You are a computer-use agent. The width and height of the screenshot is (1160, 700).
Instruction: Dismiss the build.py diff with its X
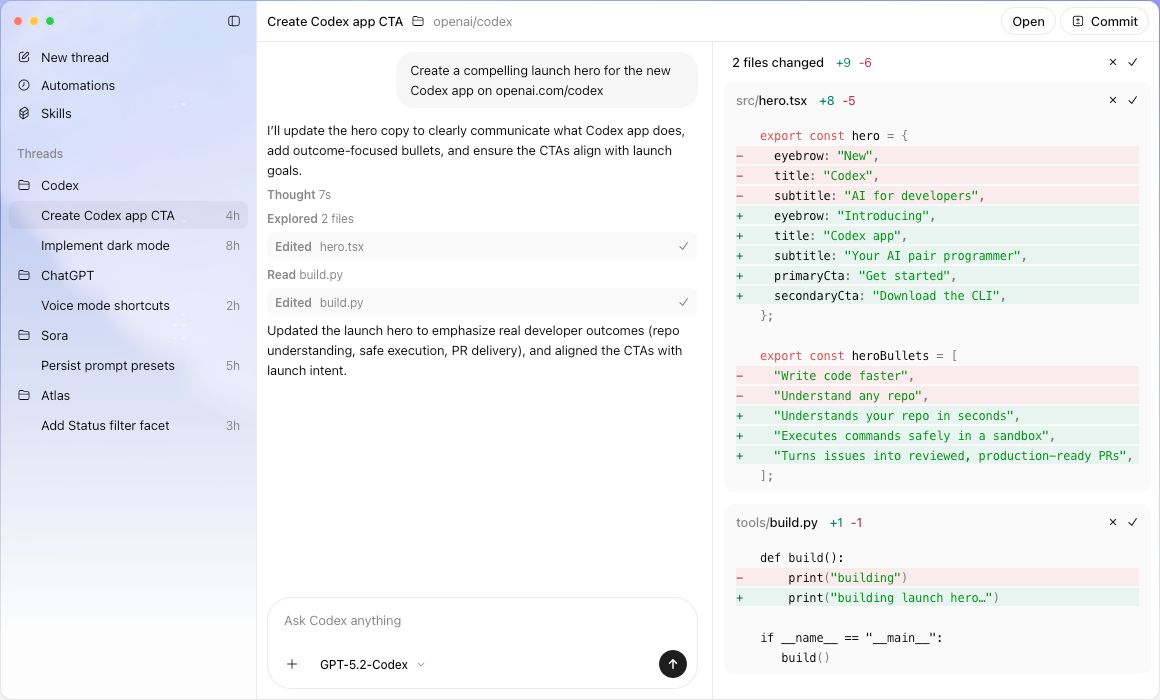click(1112, 522)
